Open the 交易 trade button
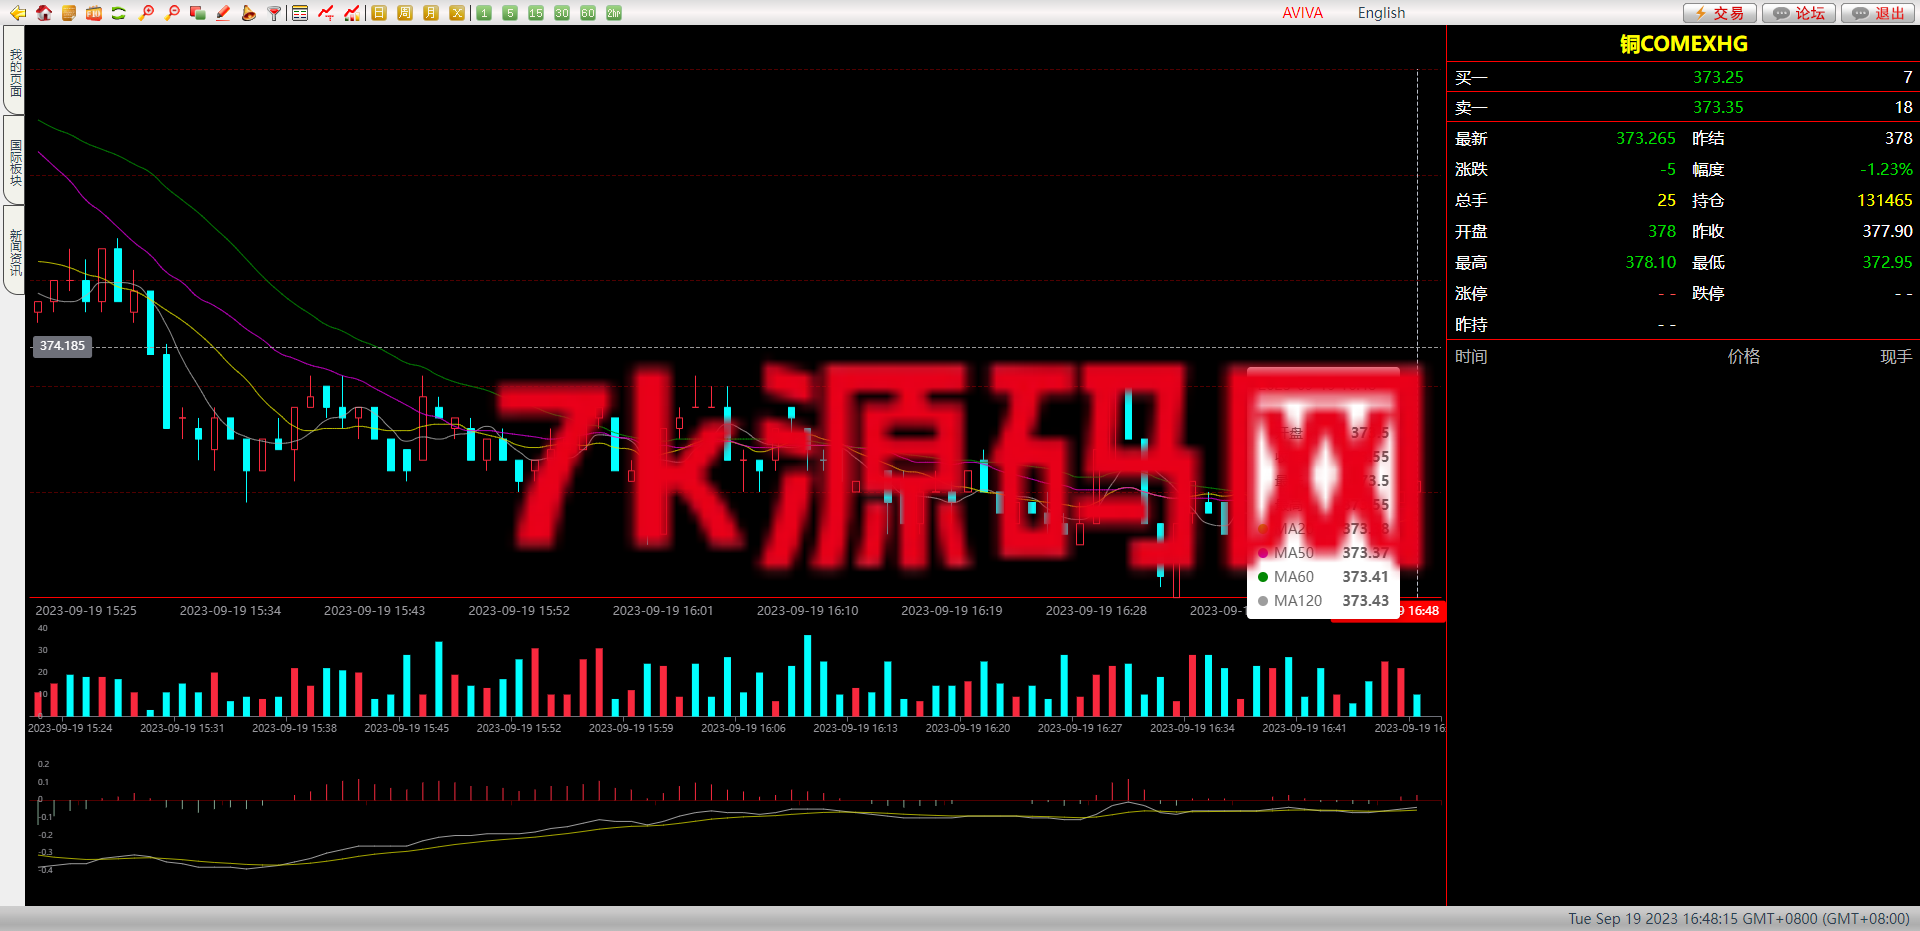Screen dimensions: 1920x931 point(1720,13)
